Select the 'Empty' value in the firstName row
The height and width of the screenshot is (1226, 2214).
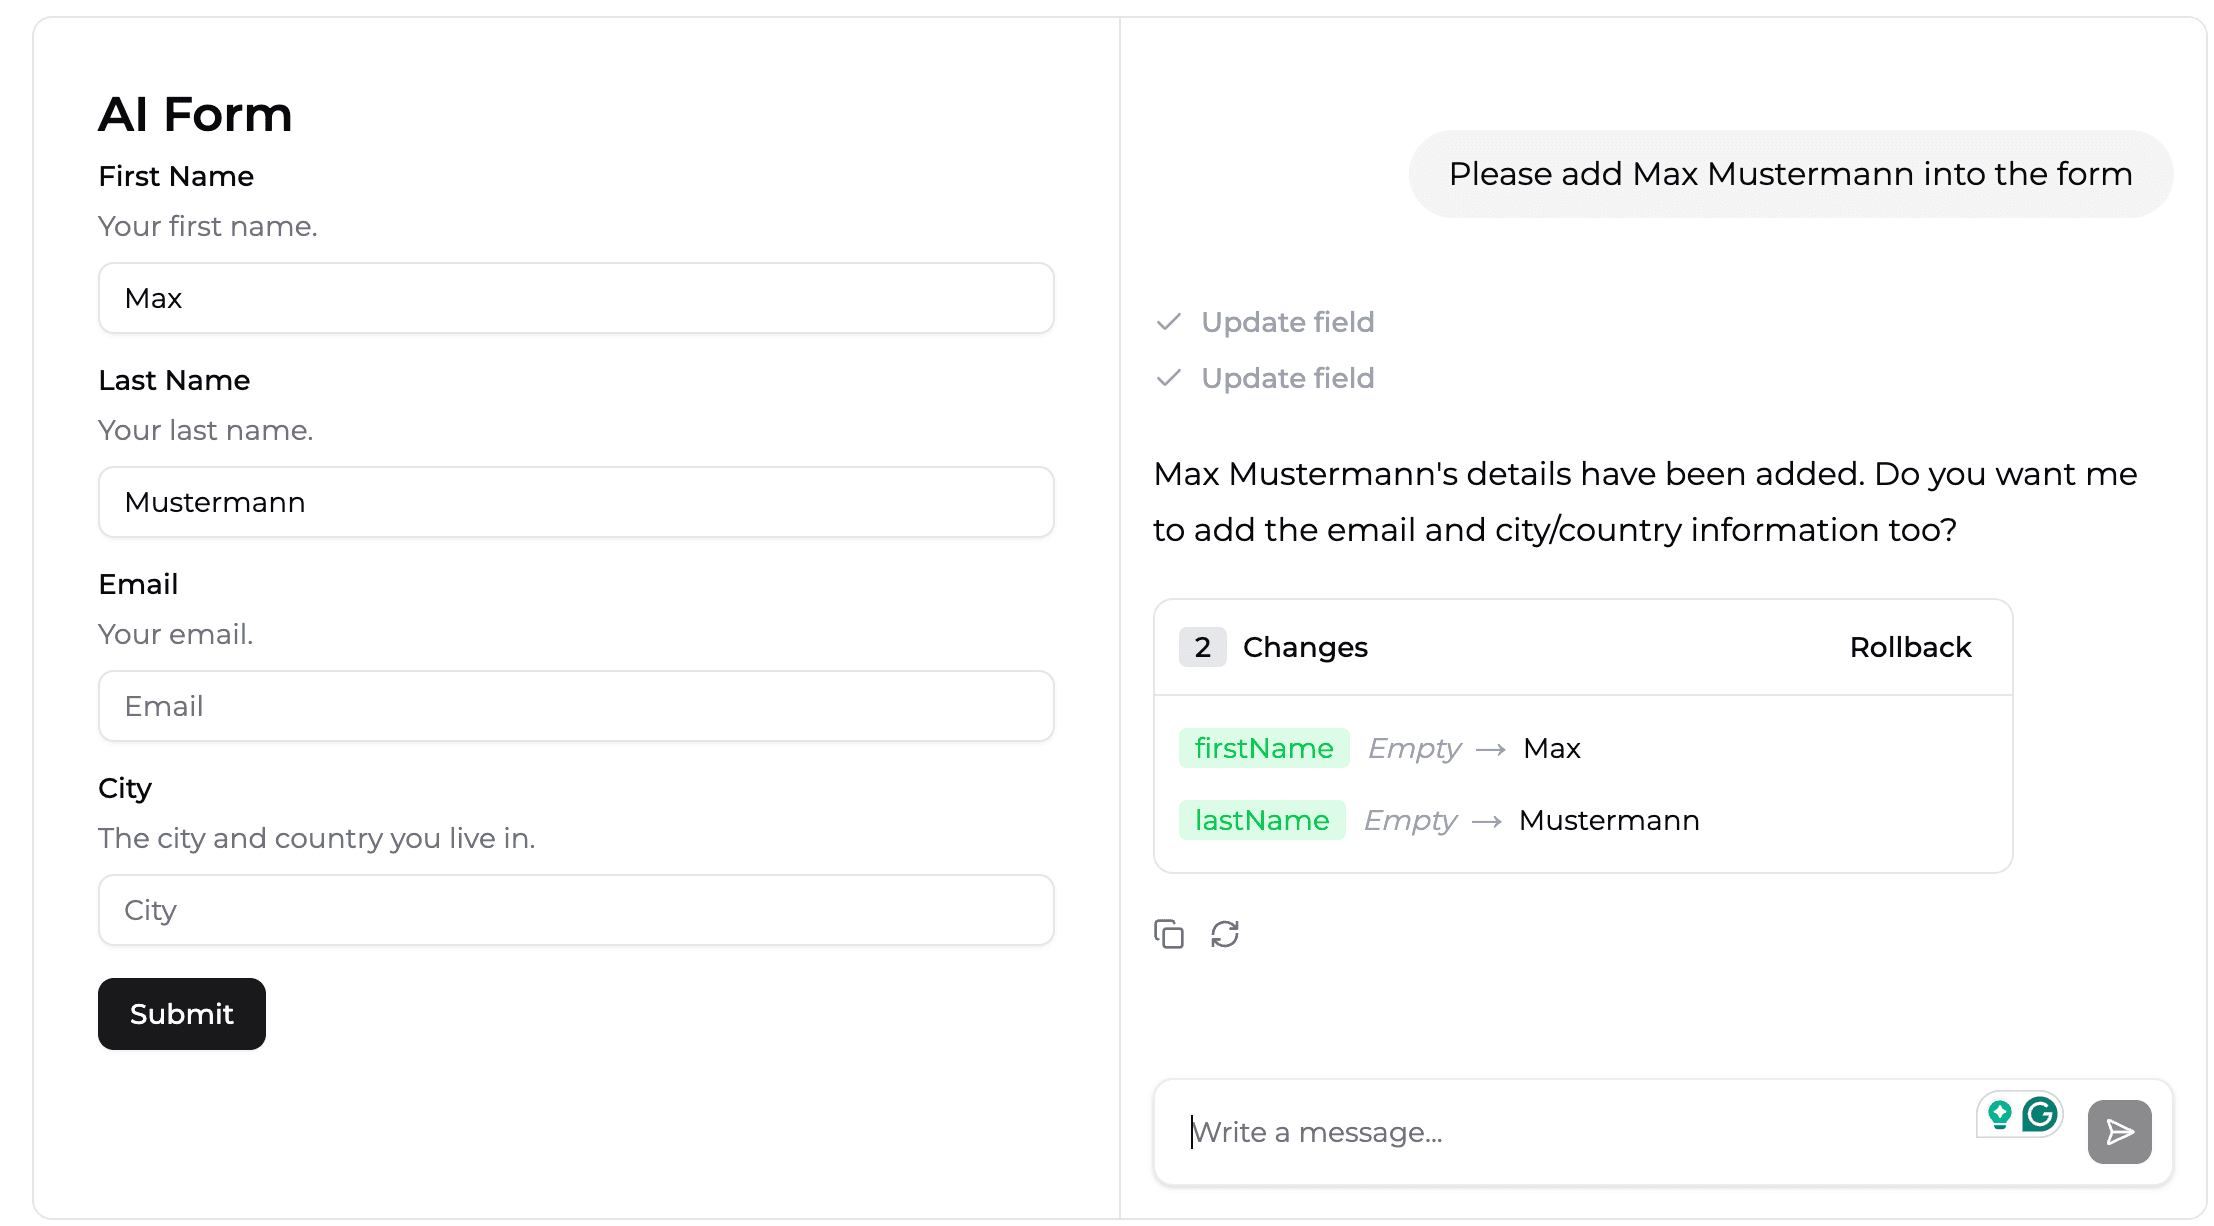point(1413,747)
